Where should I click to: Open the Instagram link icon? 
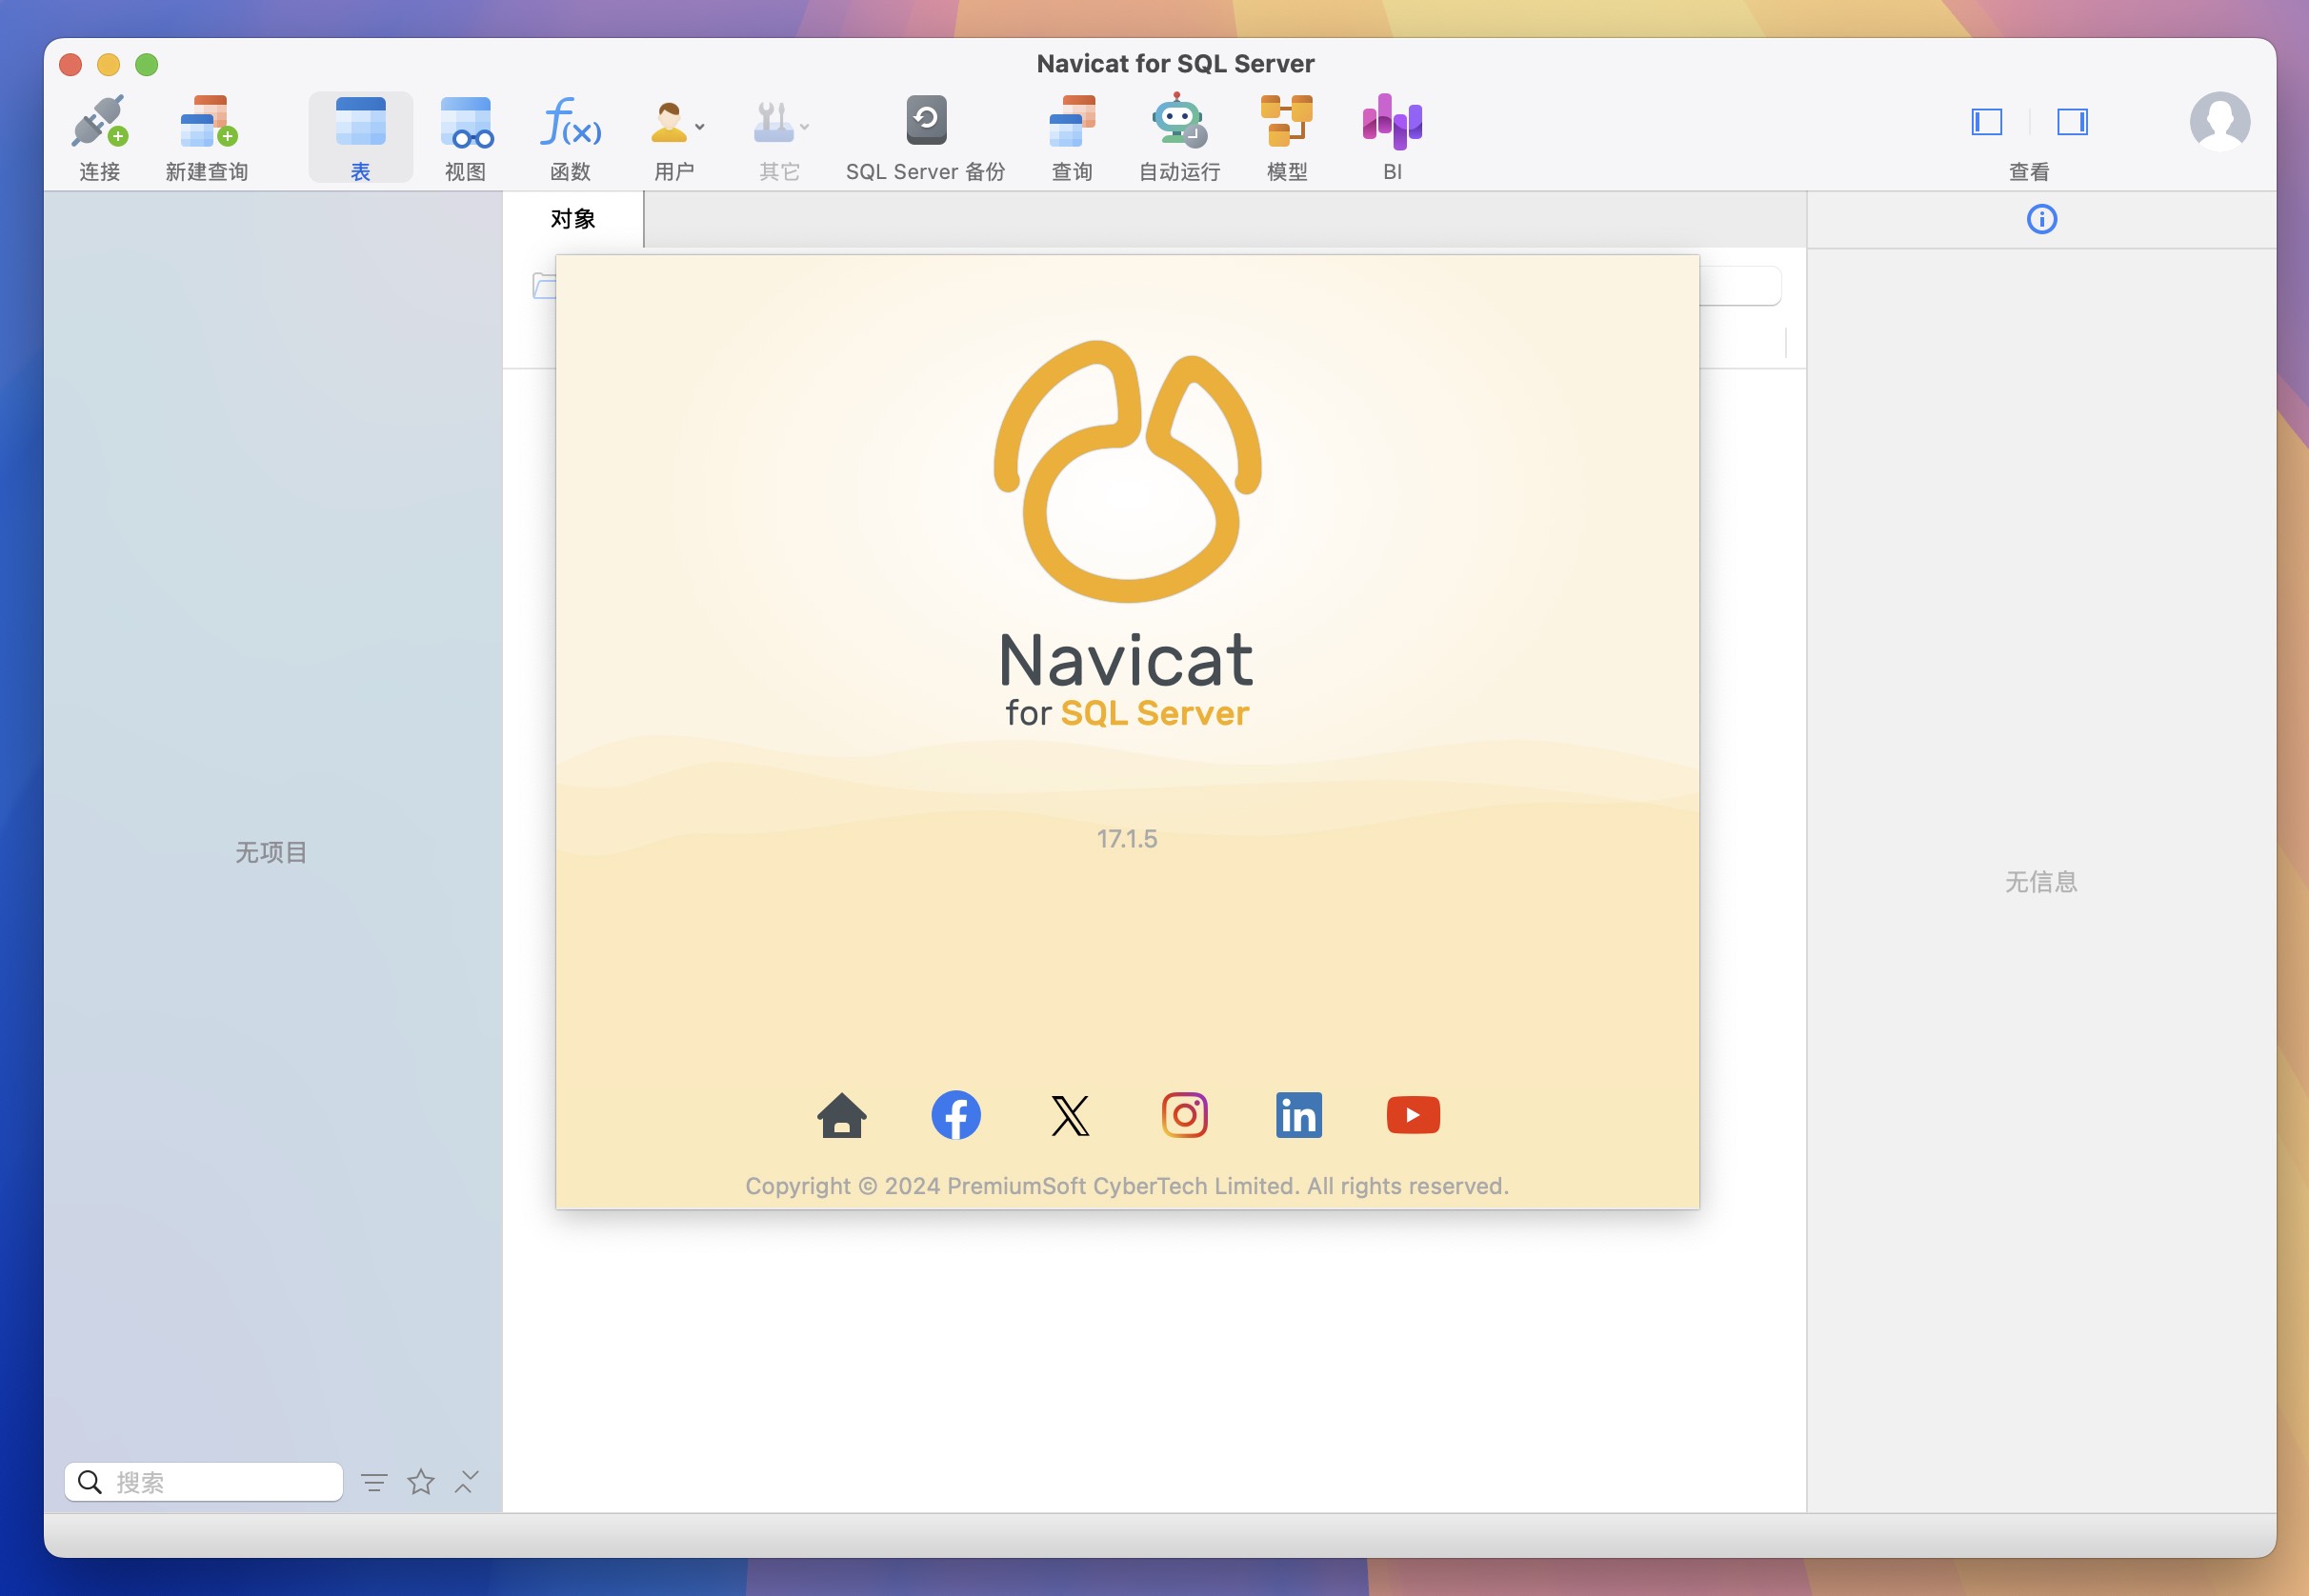(1185, 1115)
